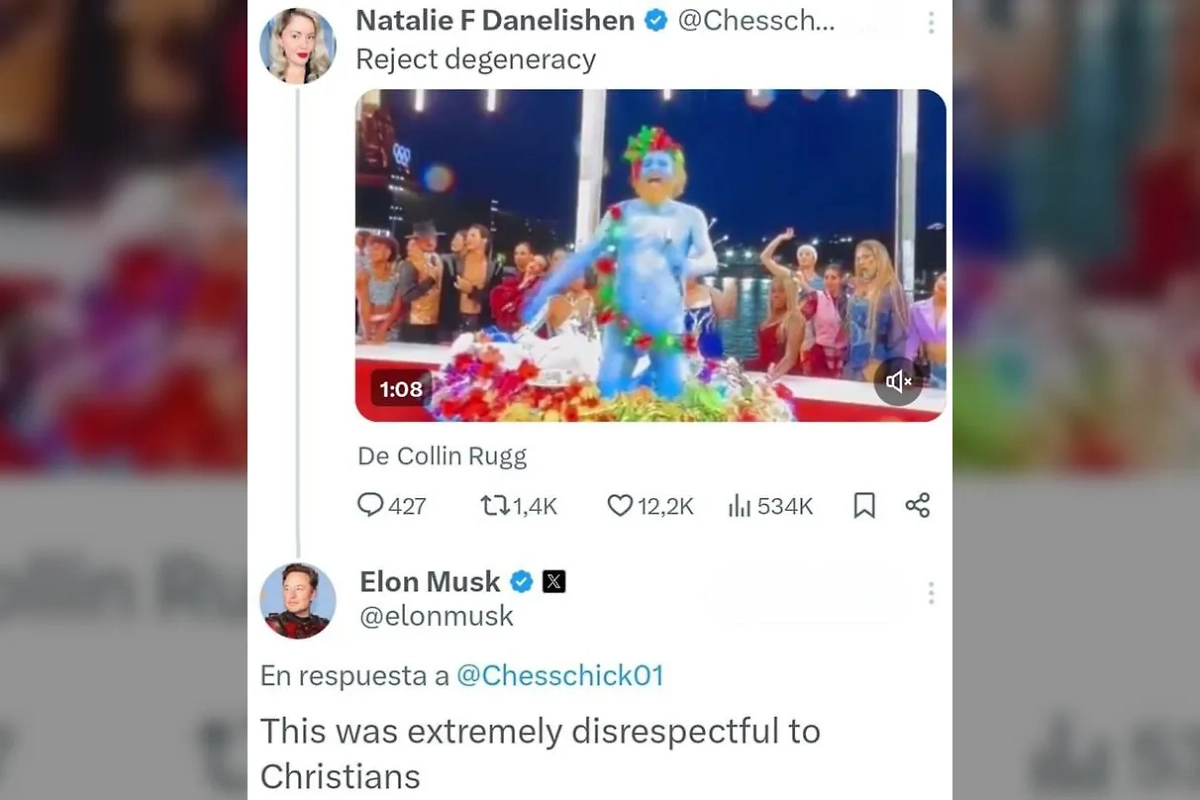Image resolution: width=1200 pixels, height=800 pixels.
Task: Open the Collin Rugg source link
Action: pos(442,456)
